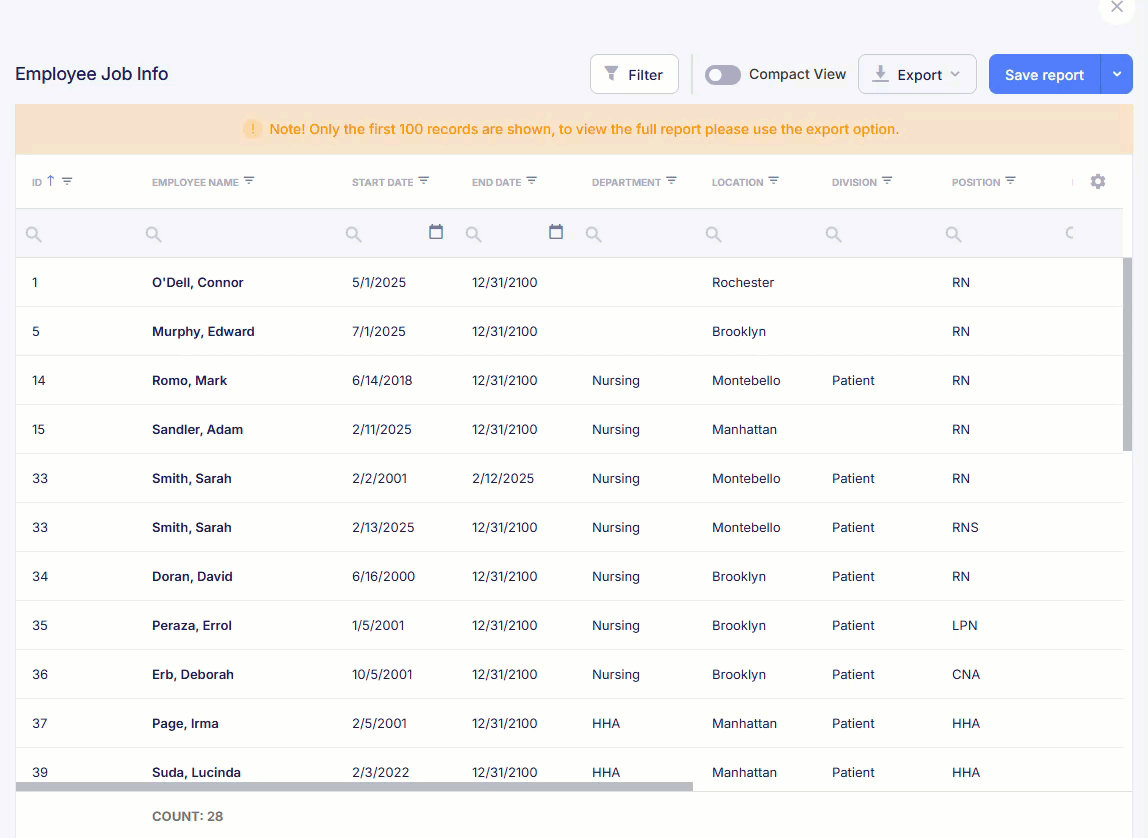Image resolution: width=1148 pixels, height=838 pixels.
Task: Open Department column filter icon
Action: click(671, 181)
